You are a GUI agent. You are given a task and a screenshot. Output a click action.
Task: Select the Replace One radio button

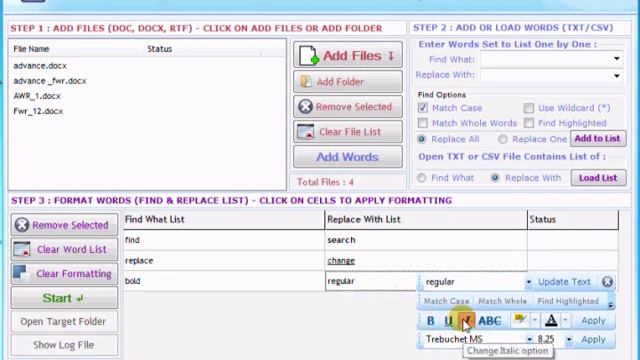502,139
